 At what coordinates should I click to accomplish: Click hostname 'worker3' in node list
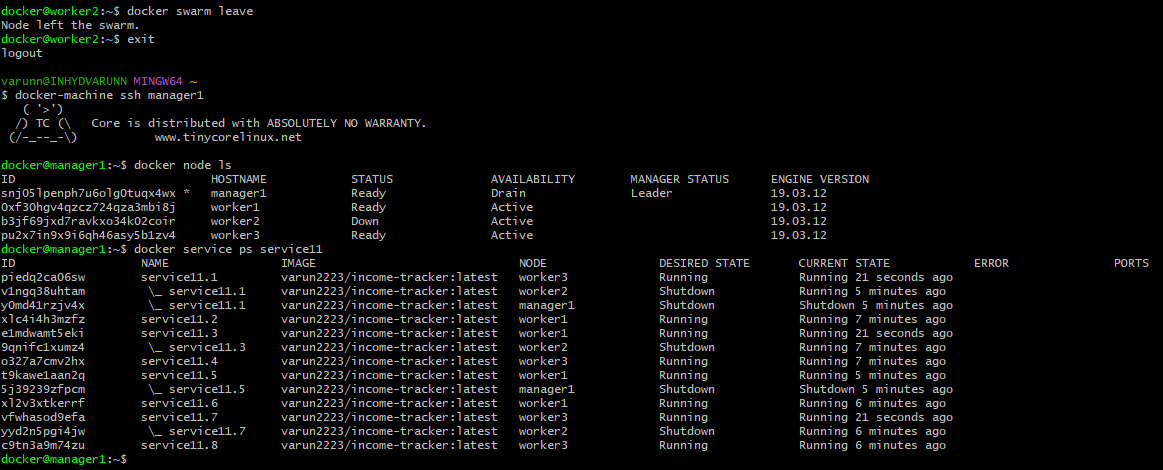pos(235,236)
